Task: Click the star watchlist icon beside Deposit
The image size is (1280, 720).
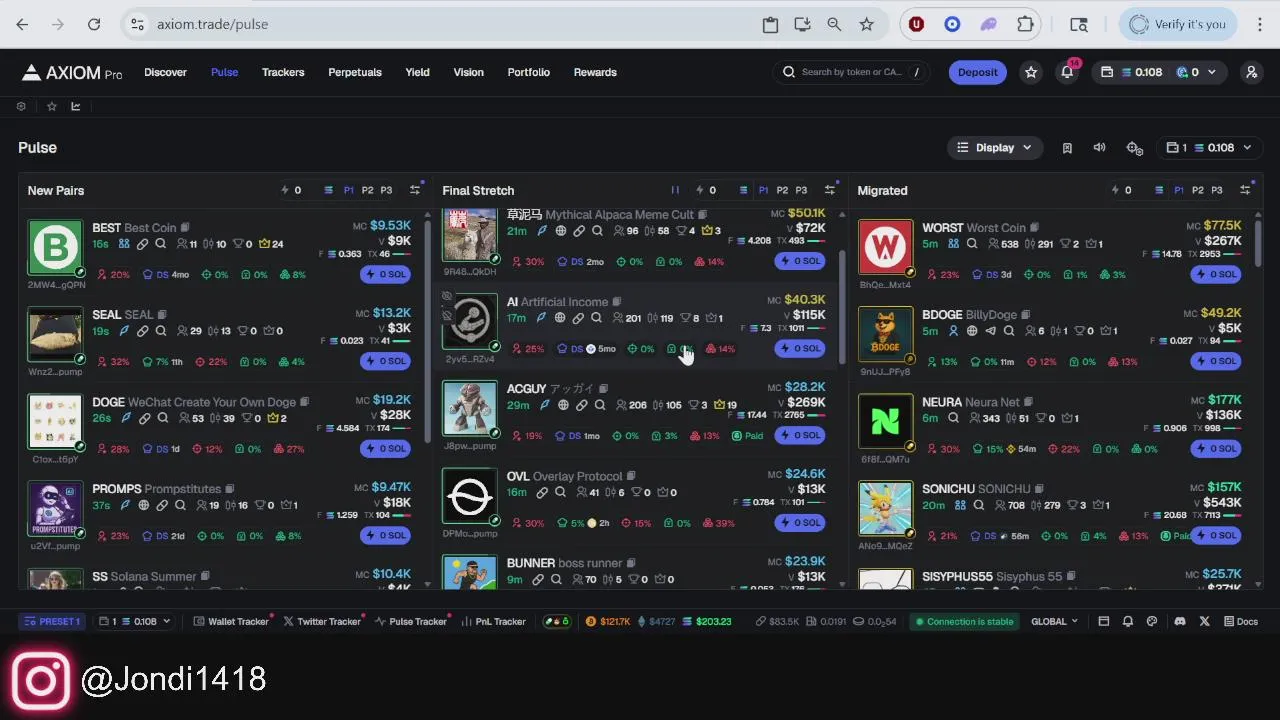Action: (1031, 72)
